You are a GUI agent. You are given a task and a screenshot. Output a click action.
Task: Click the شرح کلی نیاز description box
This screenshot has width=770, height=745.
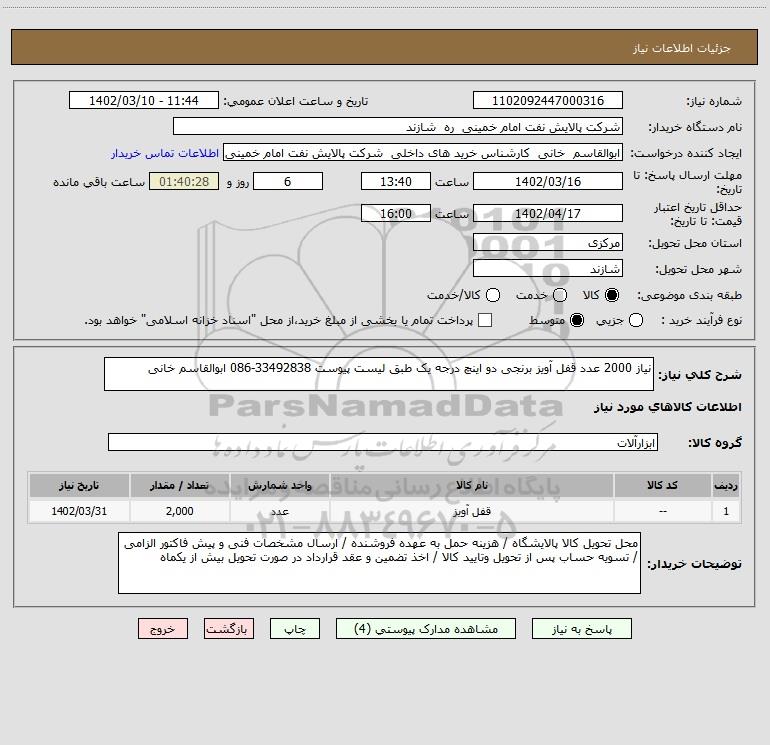(x=379, y=374)
